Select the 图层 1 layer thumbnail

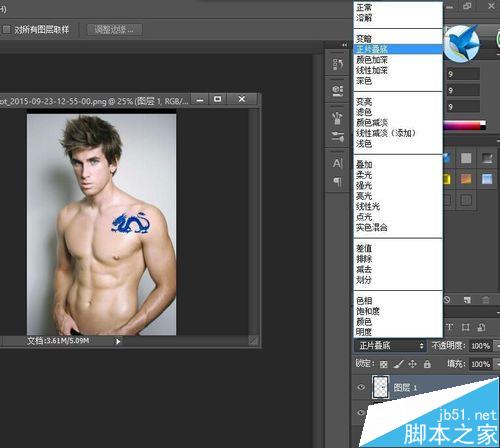click(x=380, y=387)
